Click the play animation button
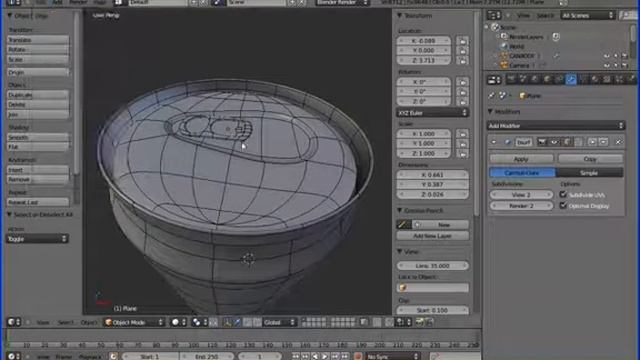Screen dimensions: 640x360 (325, 356)
